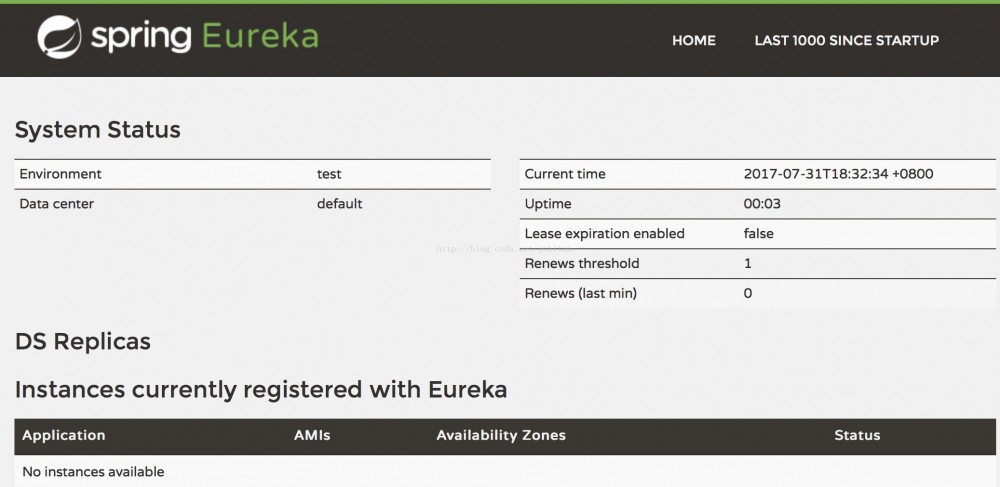The height and width of the screenshot is (487, 1000).
Task: Click the DS Replicas heading
Action: pos(83,342)
